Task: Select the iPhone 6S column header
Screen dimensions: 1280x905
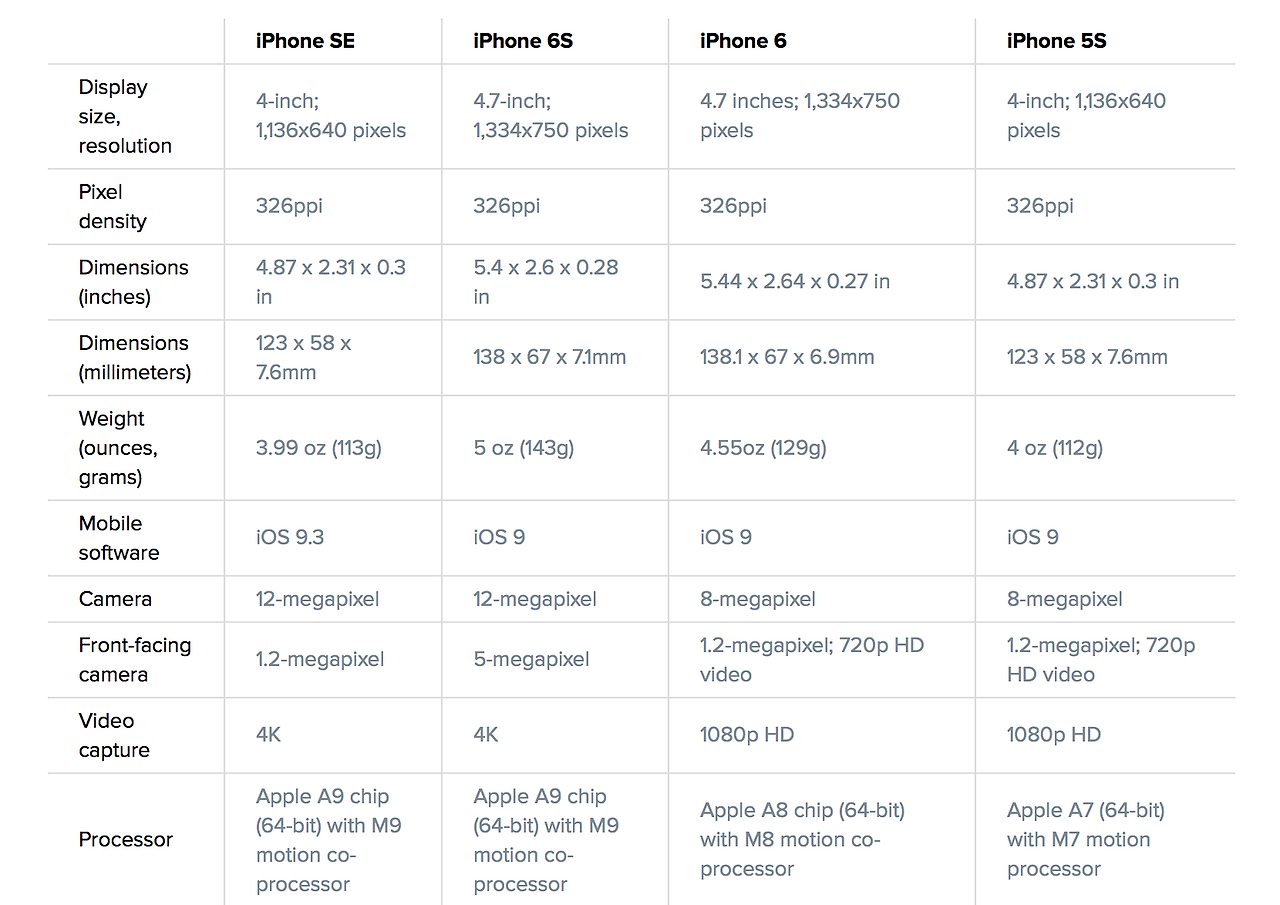Action: pyautogui.click(x=523, y=41)
